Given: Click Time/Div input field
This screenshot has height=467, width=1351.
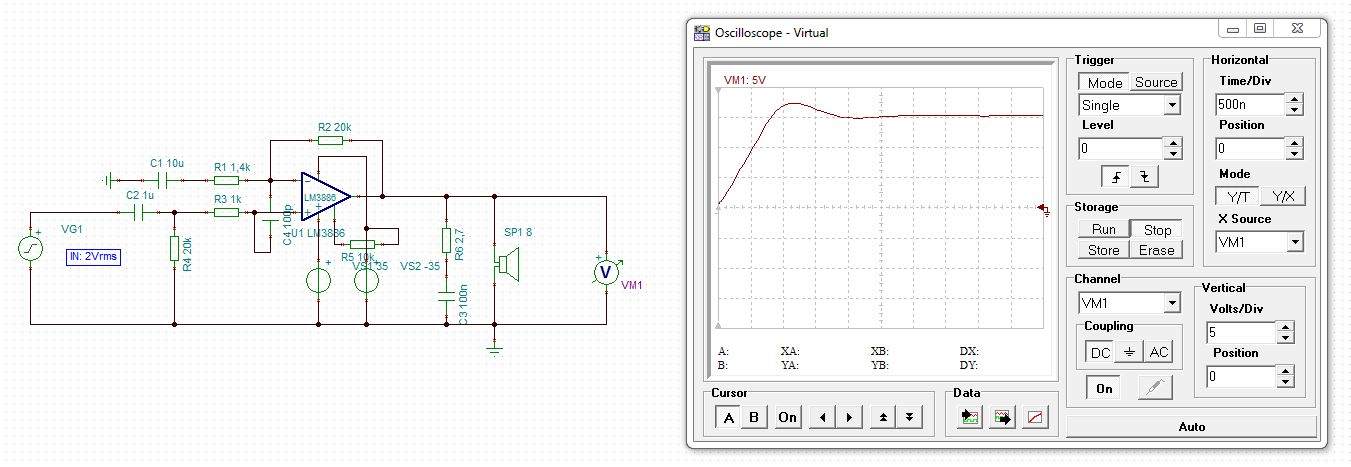Looking at the screenshot, I should [1251, 104].
